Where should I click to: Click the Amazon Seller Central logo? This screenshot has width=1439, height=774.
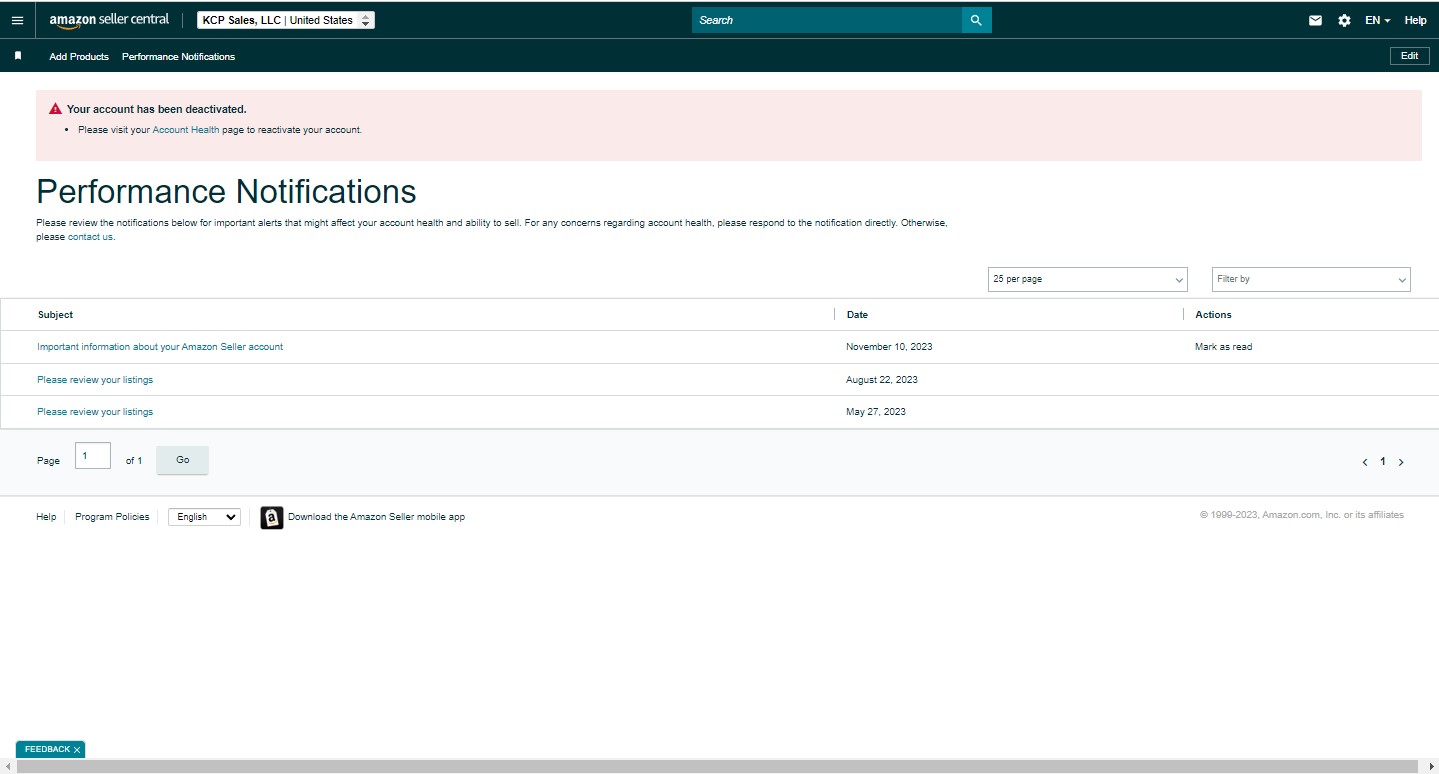[x=109, y=20]
